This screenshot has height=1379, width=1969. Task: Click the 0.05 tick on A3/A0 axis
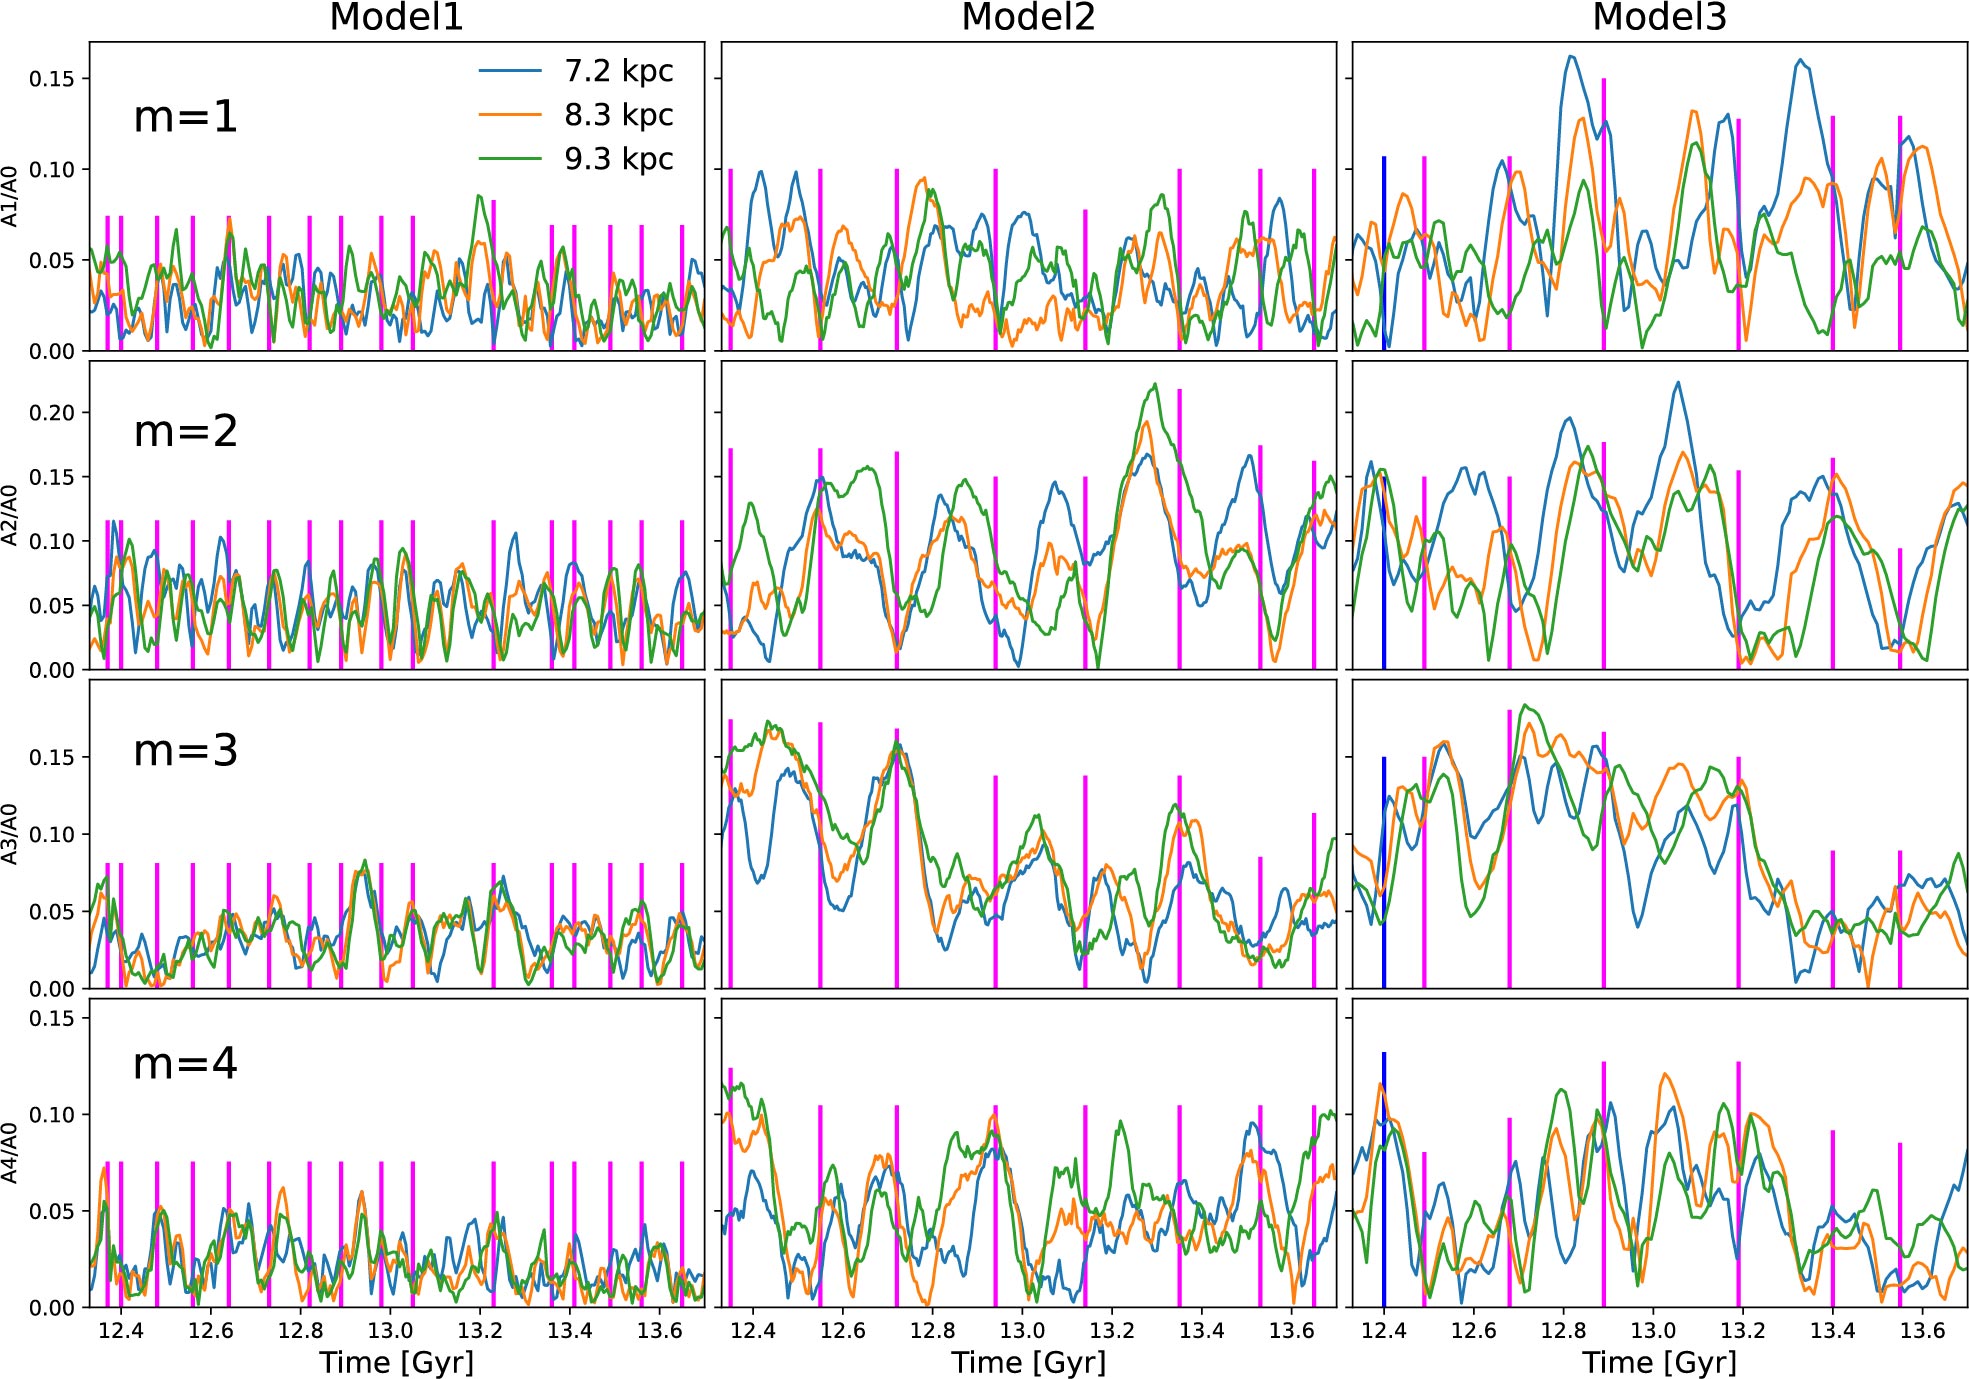click(x=52, y=912)
